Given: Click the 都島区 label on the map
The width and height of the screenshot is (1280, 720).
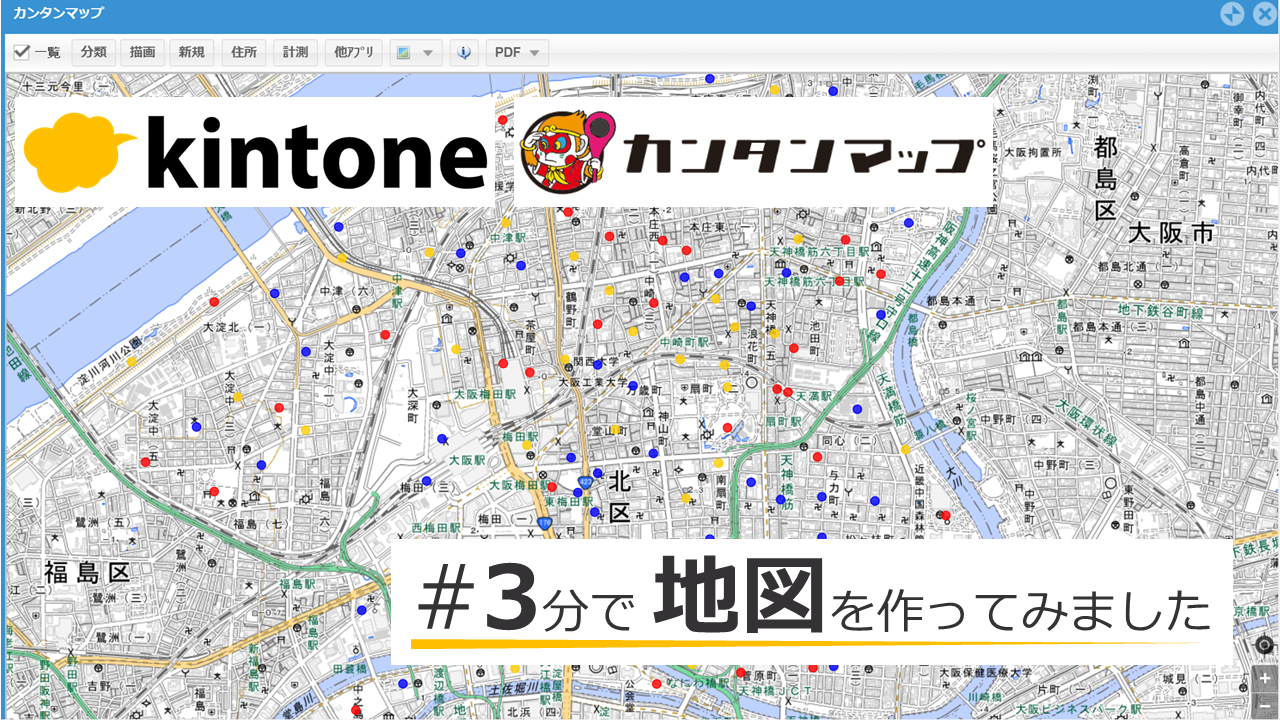Looking at the screenshot, I should (x=1105, y=180).
